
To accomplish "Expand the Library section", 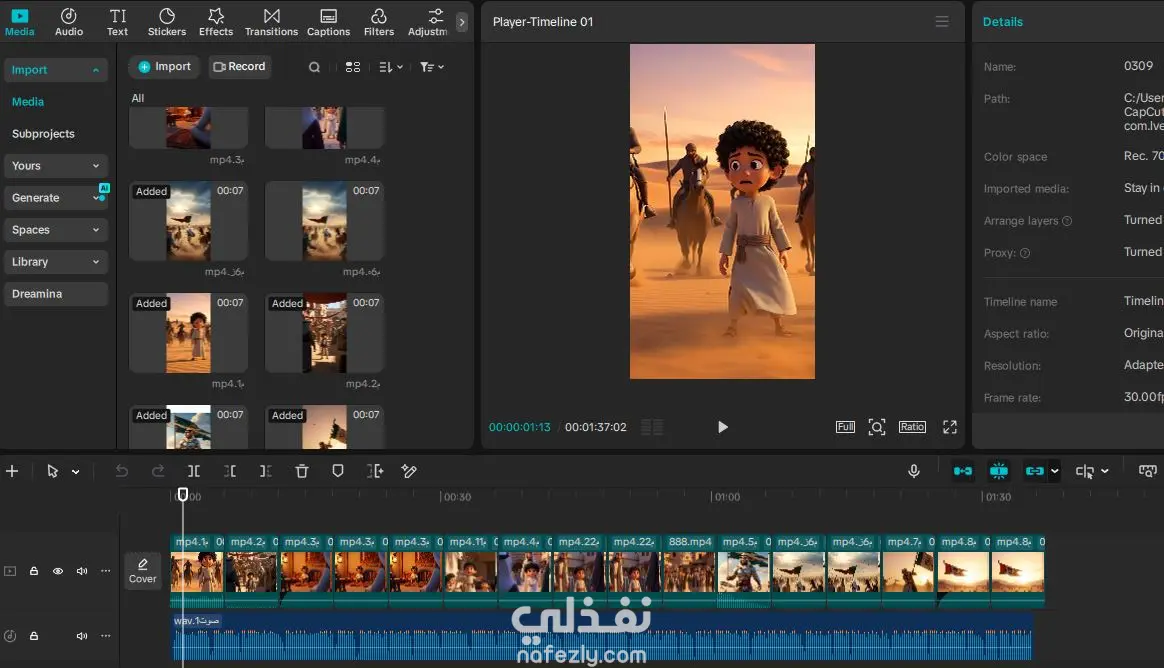I will click(x=56, y=261).
